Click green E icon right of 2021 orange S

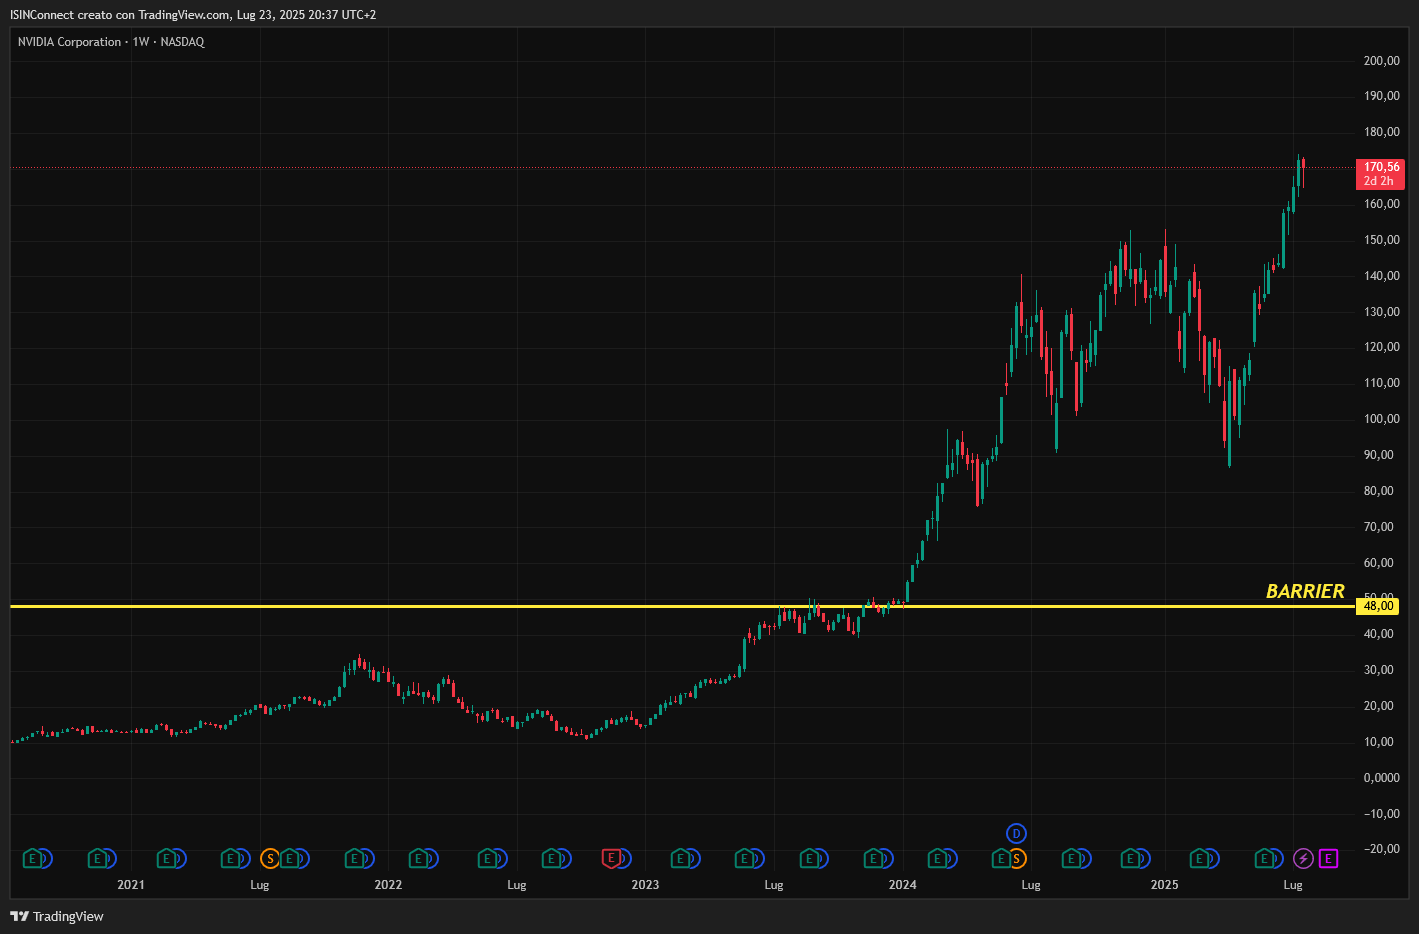click(289, 858)
